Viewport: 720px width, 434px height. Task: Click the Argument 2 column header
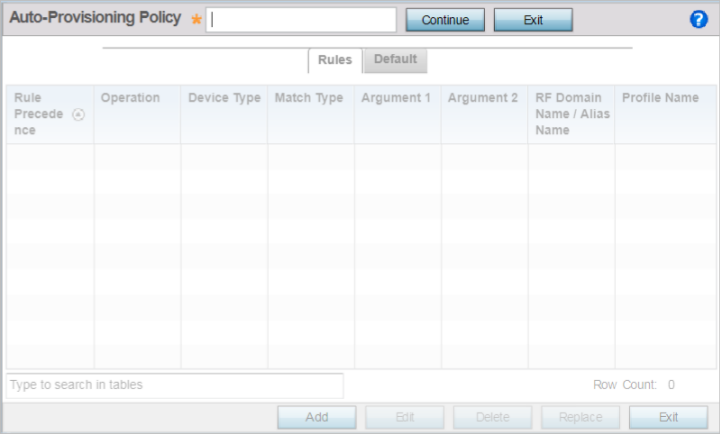click(484, 114)
